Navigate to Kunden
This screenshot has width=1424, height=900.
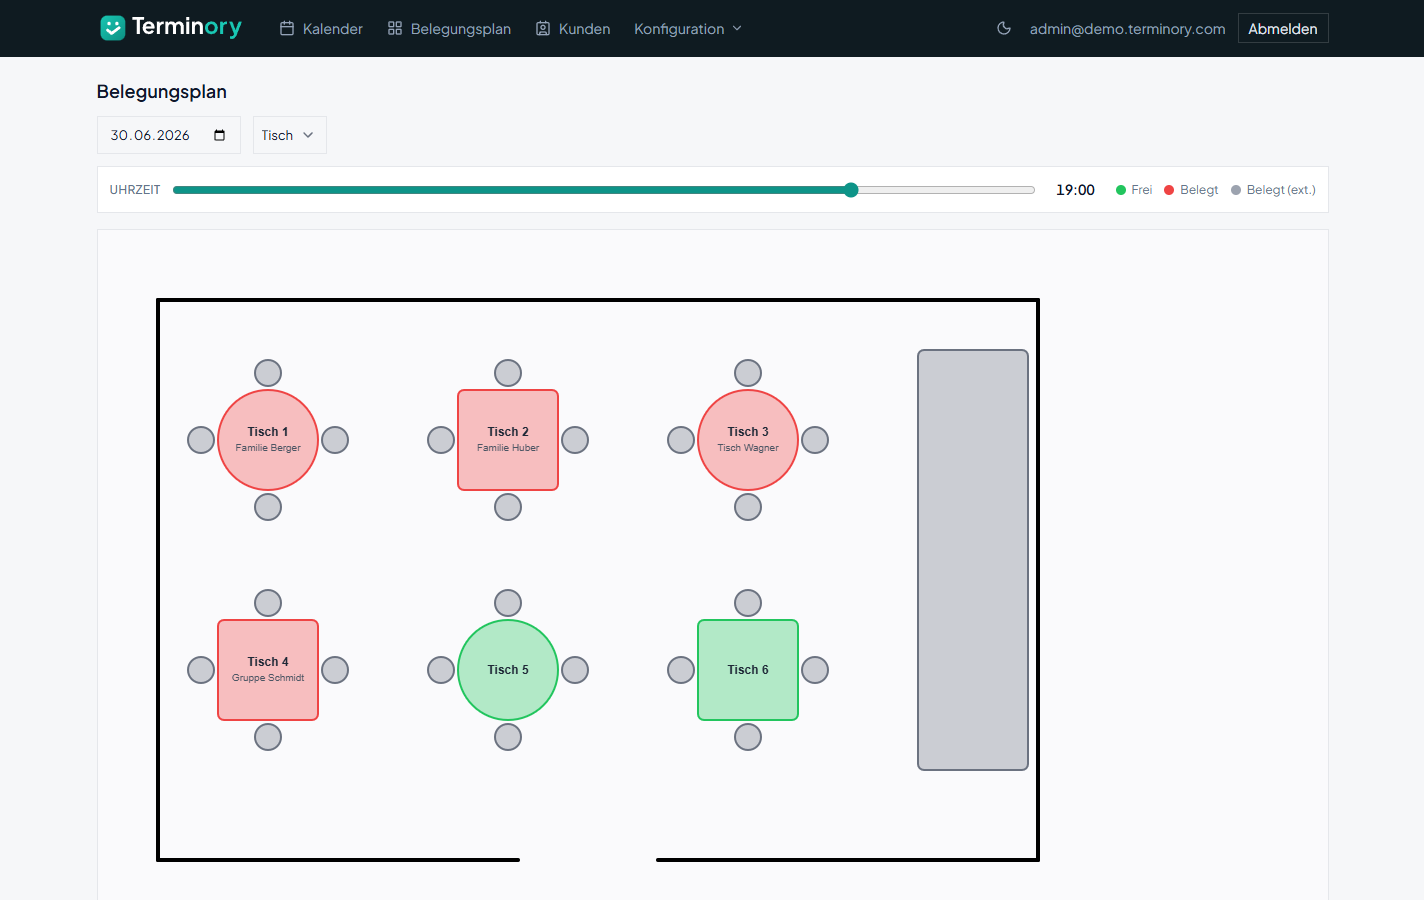(573, 29)
